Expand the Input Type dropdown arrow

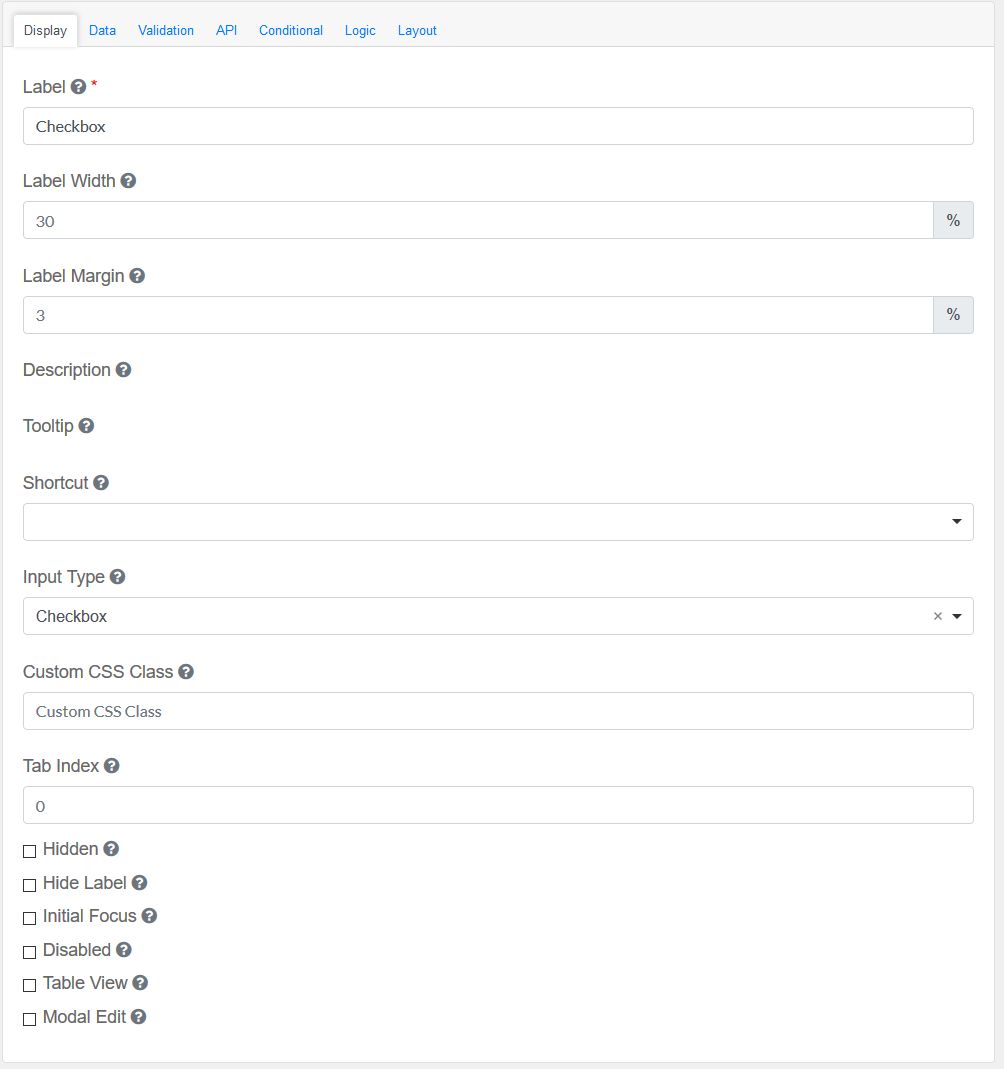957,616
